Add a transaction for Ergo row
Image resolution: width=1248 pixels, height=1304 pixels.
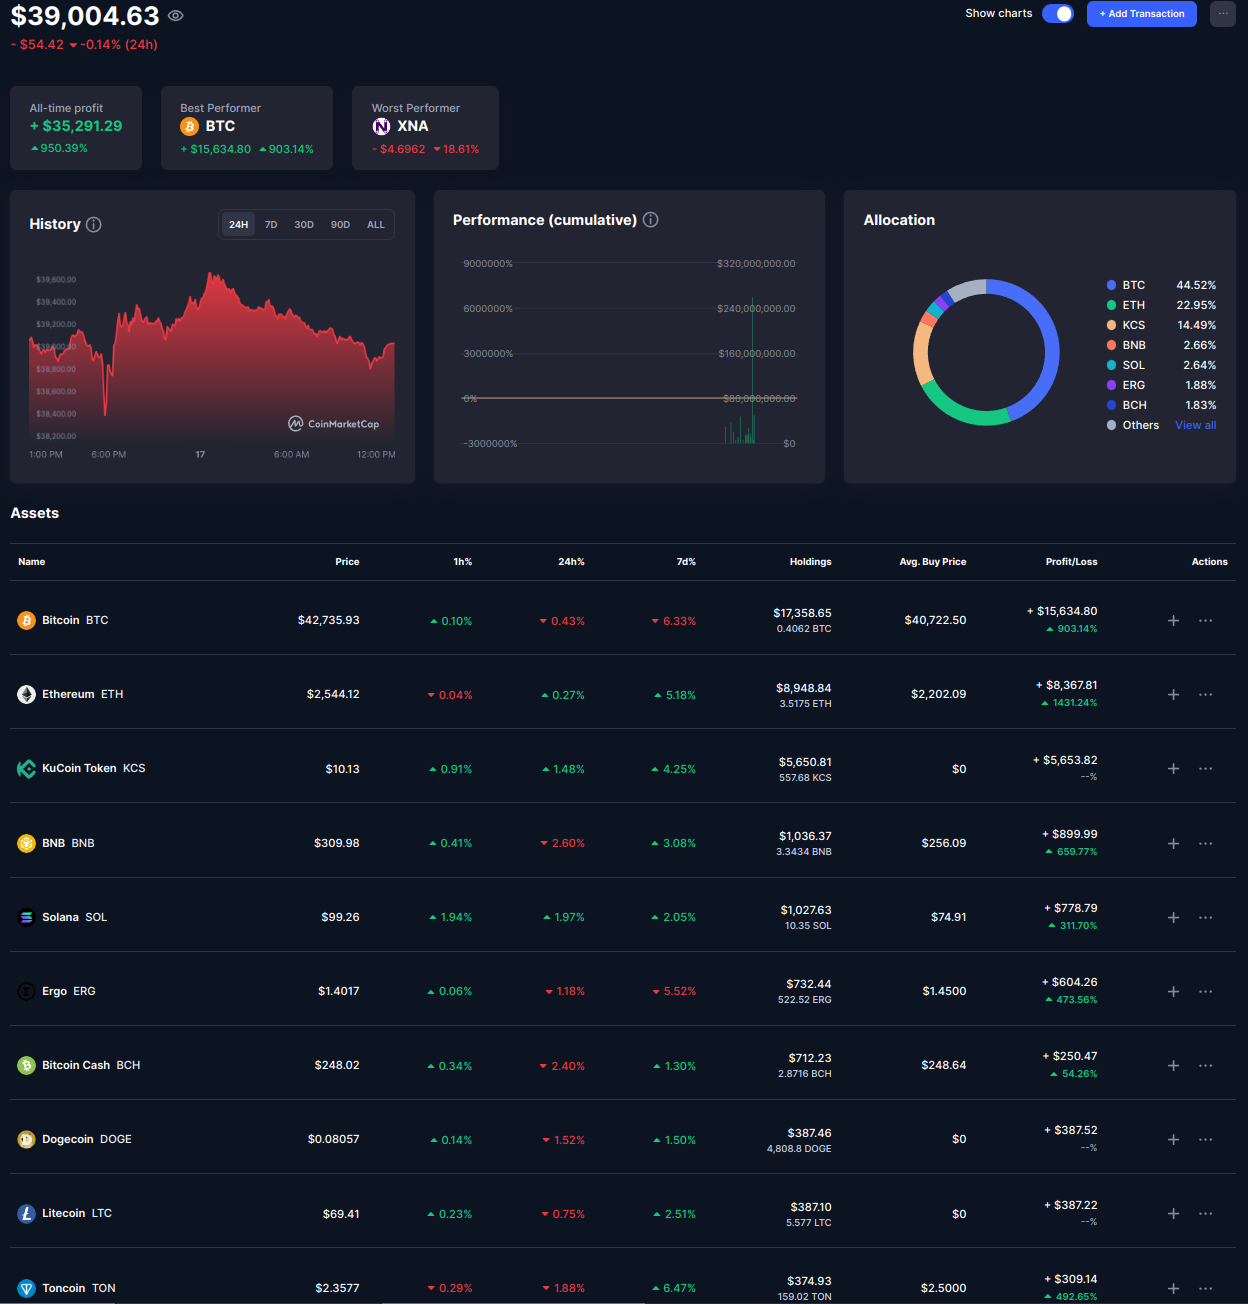coord(1174,991)
